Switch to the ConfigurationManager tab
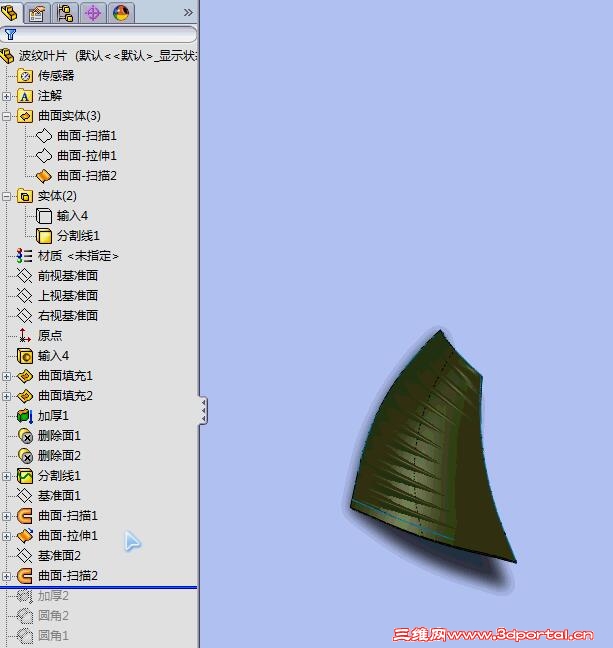The width and height of the screenshot is (613, 648). (x=65, y=13)
